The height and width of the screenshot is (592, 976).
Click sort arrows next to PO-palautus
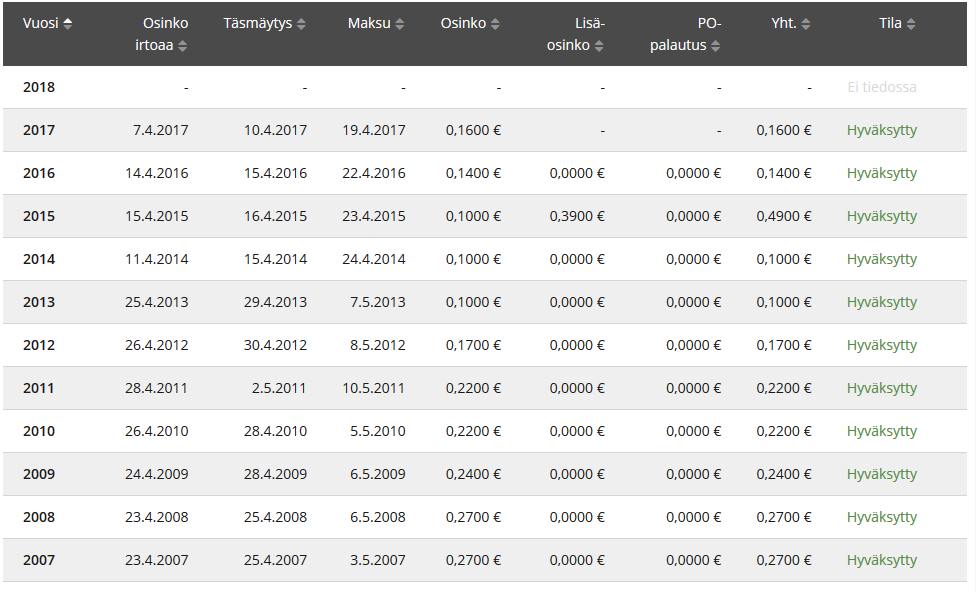[x=716, y=46]
